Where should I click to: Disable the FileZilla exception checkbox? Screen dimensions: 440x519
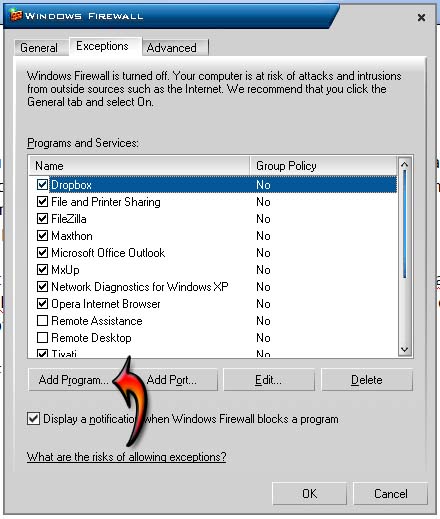42,218
